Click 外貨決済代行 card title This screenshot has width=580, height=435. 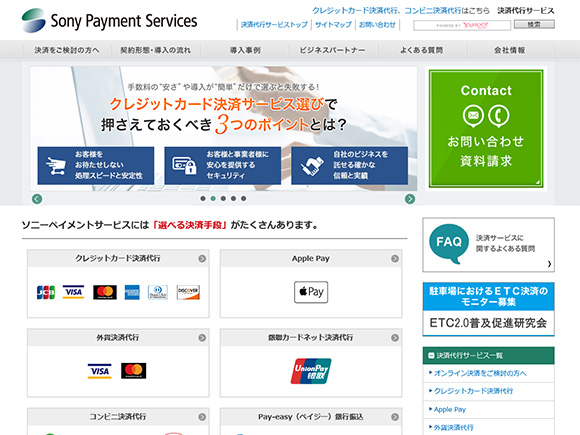pyautogui.click(x=118, y=337)
